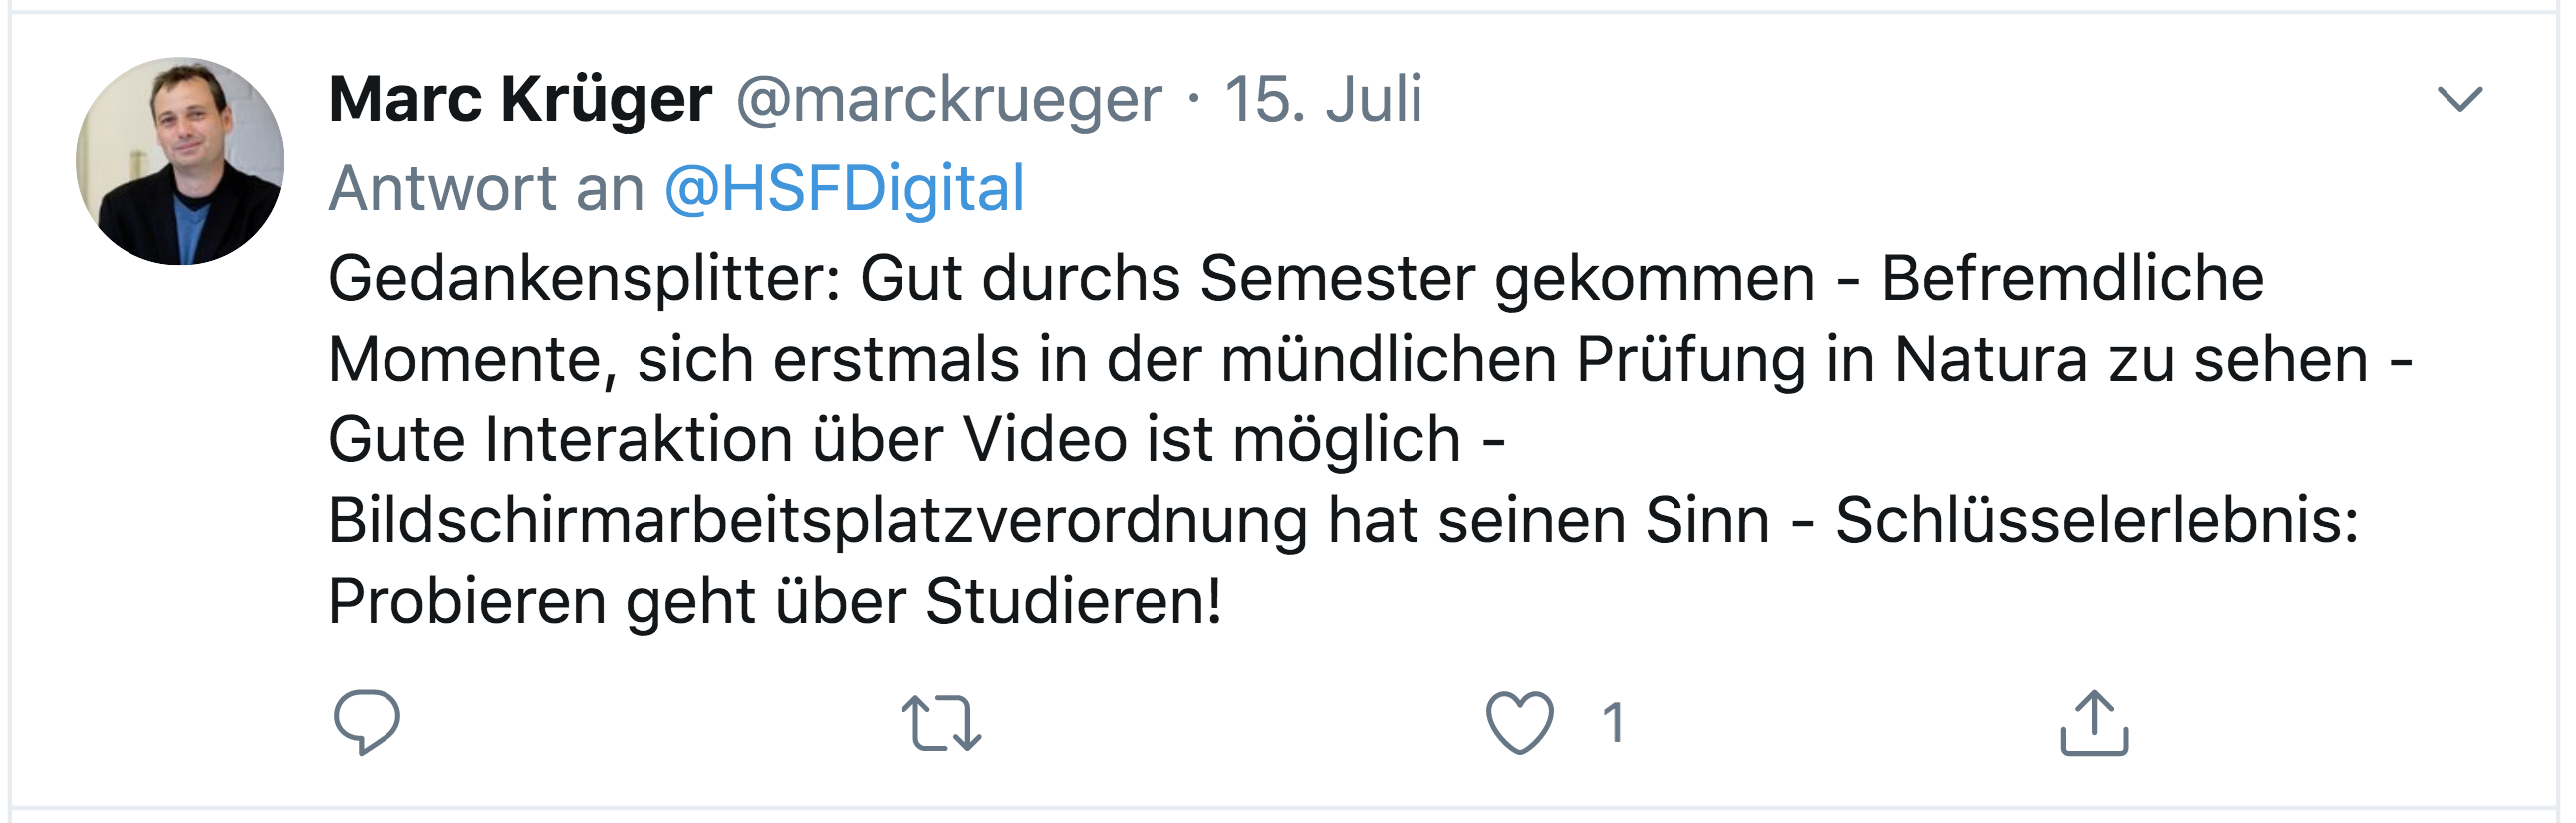
Task: Retweet Marc Krüger's tweet
Action: (x=941, y=723)
